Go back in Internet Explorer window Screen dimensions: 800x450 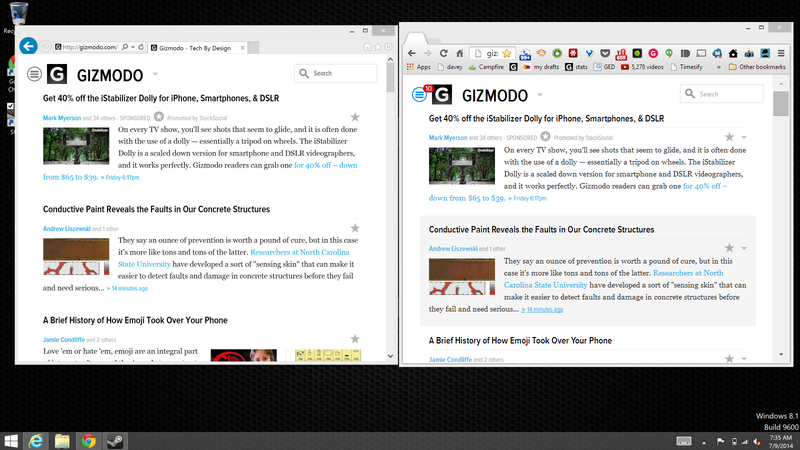[28, 46]
